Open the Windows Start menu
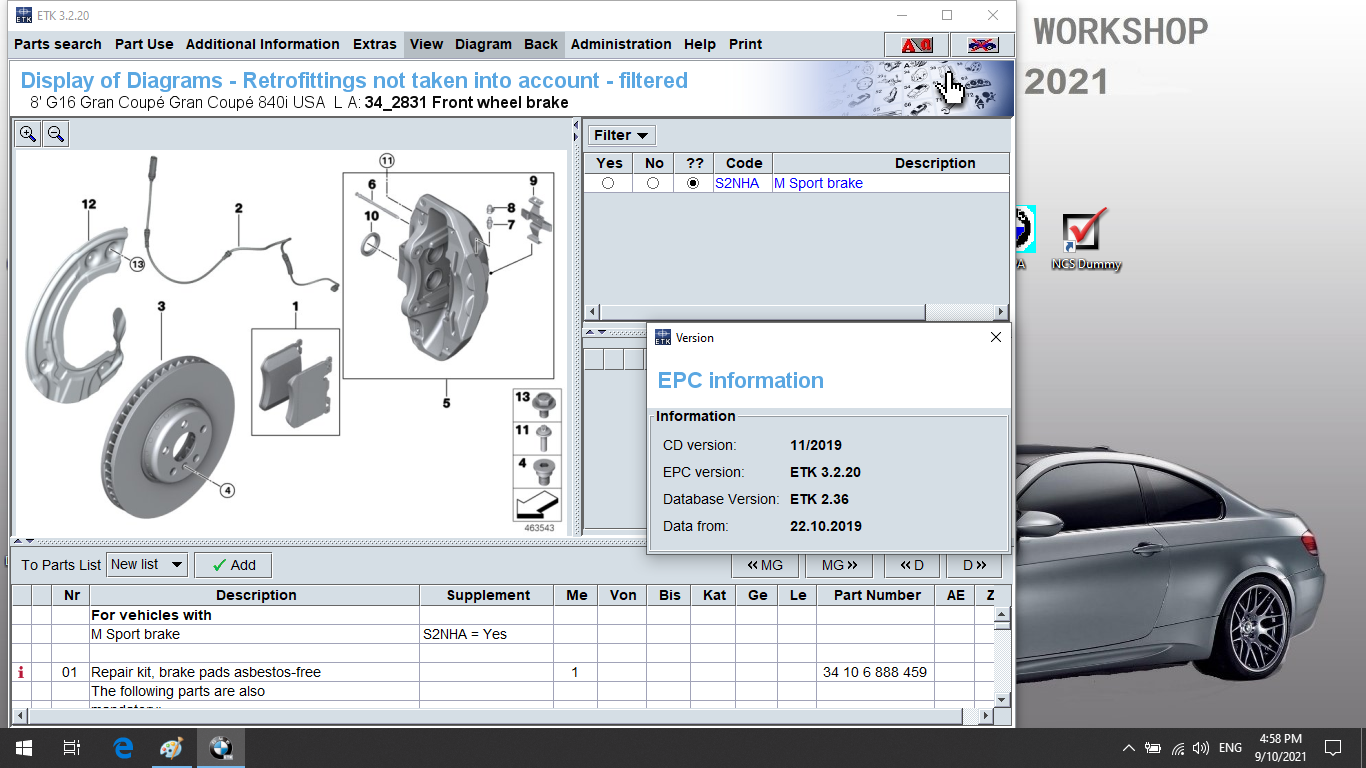The width and height of the screenshot is (1366, 768). [x=24, y=748]
